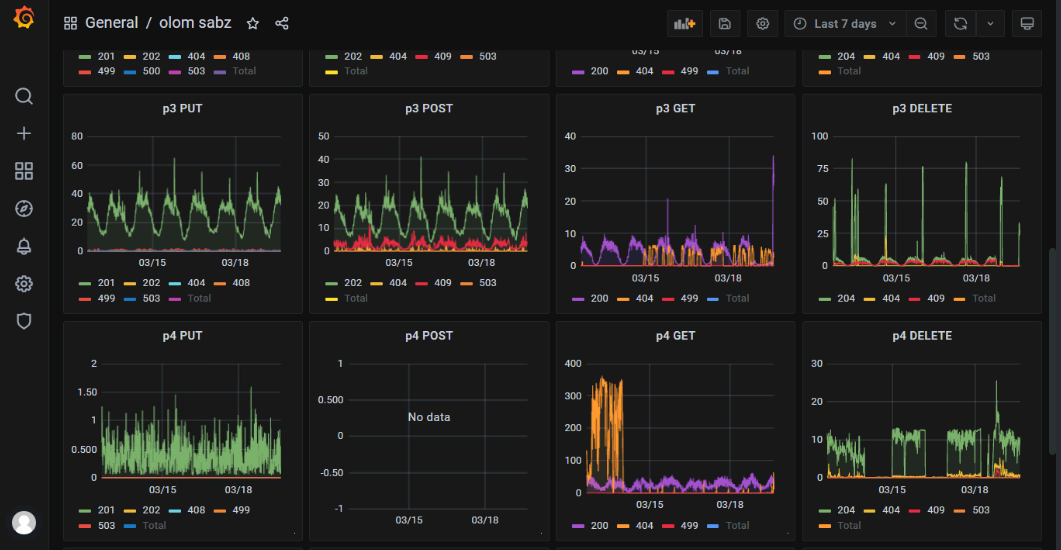Zoom out the time range
The width and height of the screenshot is (1061, 550).
tap(920, 23)
